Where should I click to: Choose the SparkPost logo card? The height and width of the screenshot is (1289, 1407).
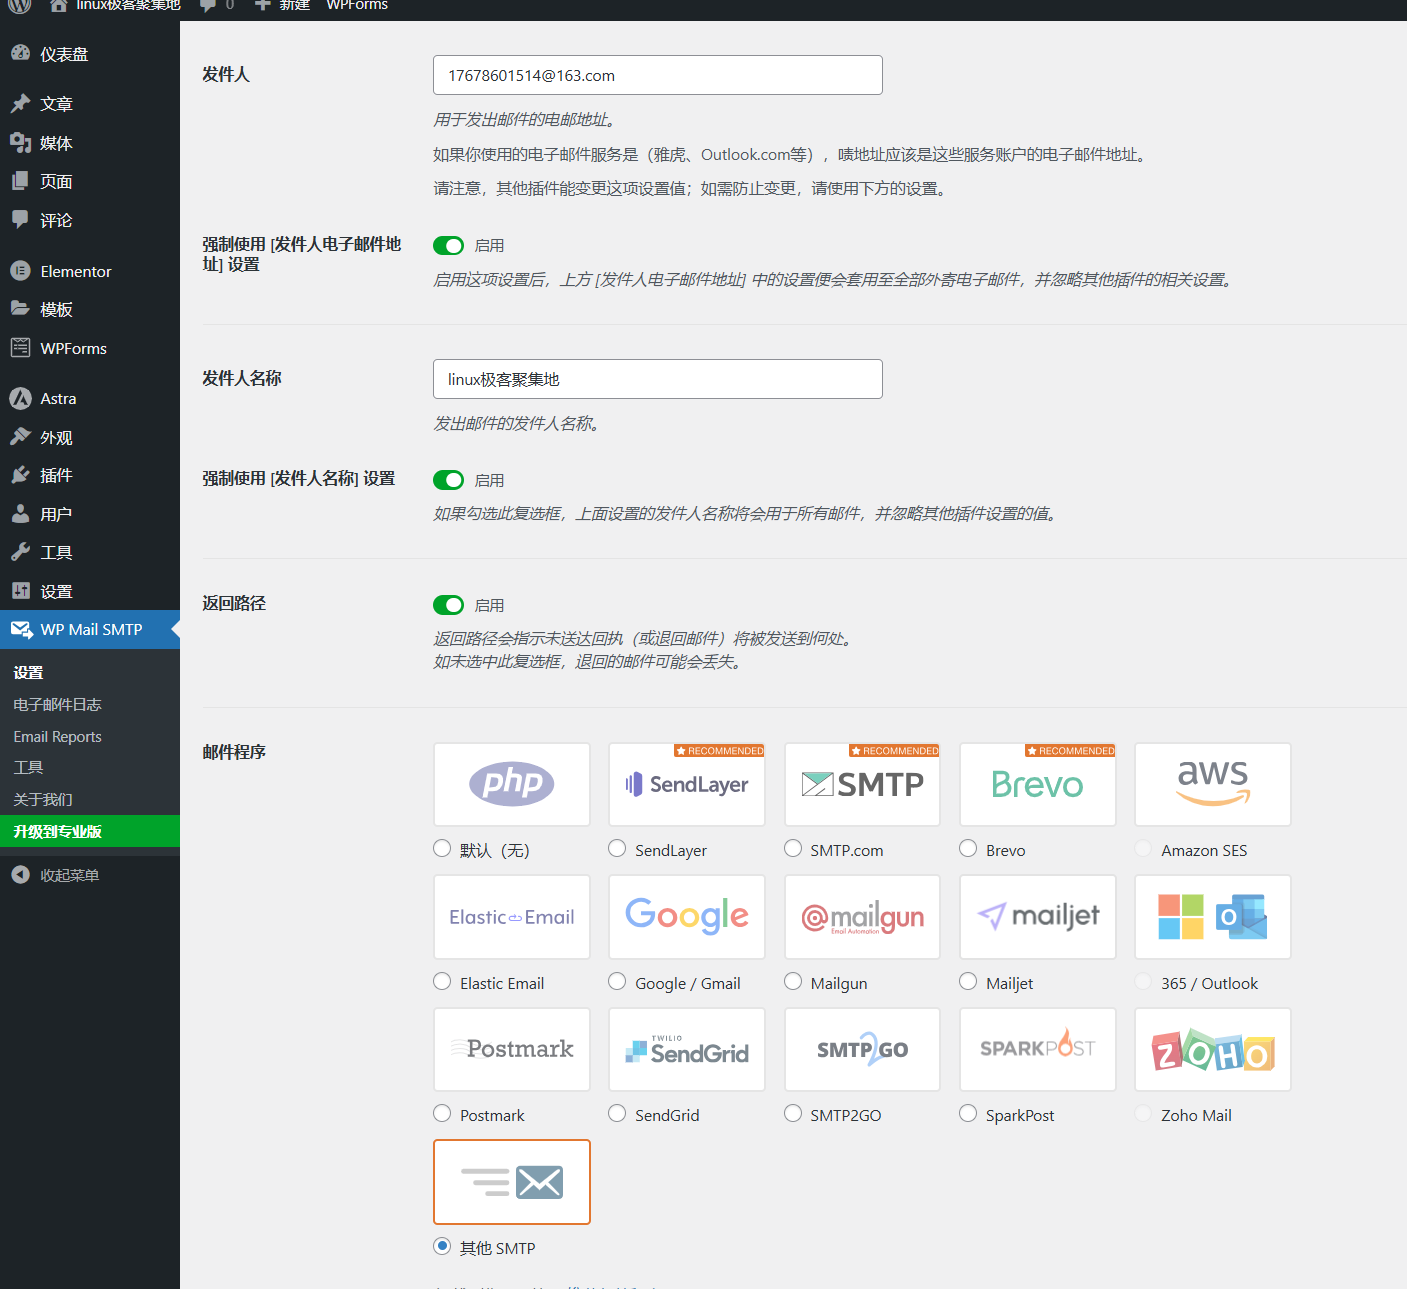(1038, 1049)
